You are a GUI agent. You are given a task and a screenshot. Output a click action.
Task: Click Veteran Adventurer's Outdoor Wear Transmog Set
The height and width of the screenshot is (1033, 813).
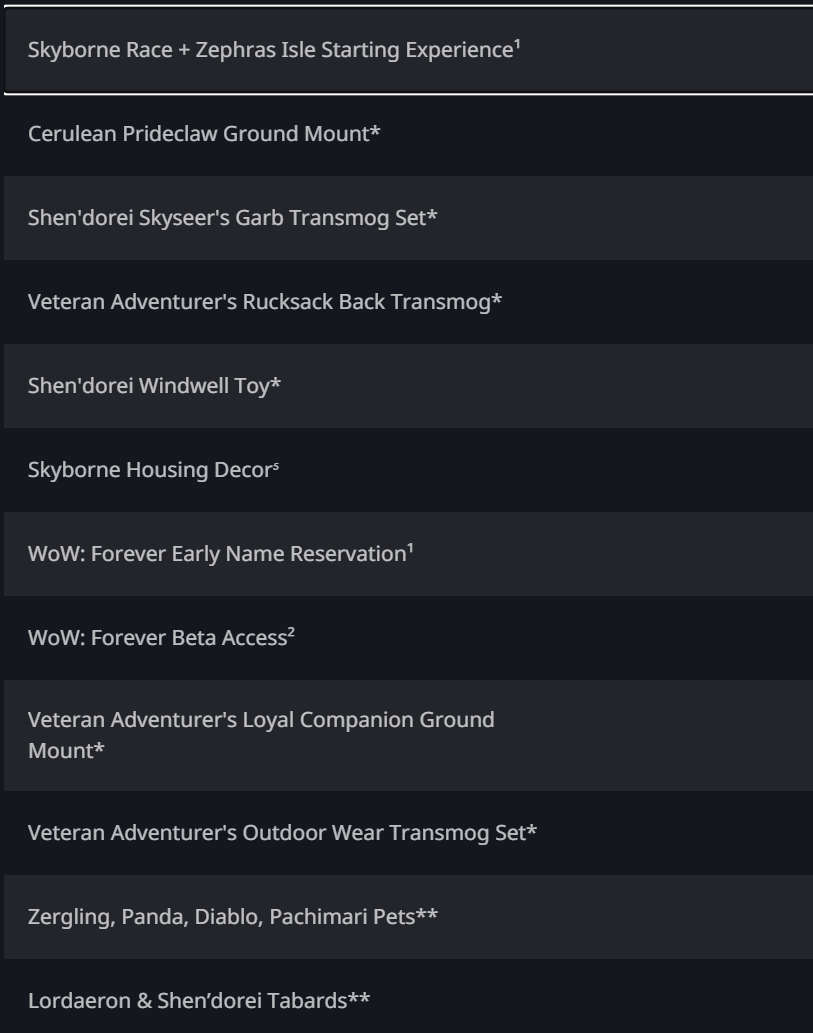[x=408, y=833]
